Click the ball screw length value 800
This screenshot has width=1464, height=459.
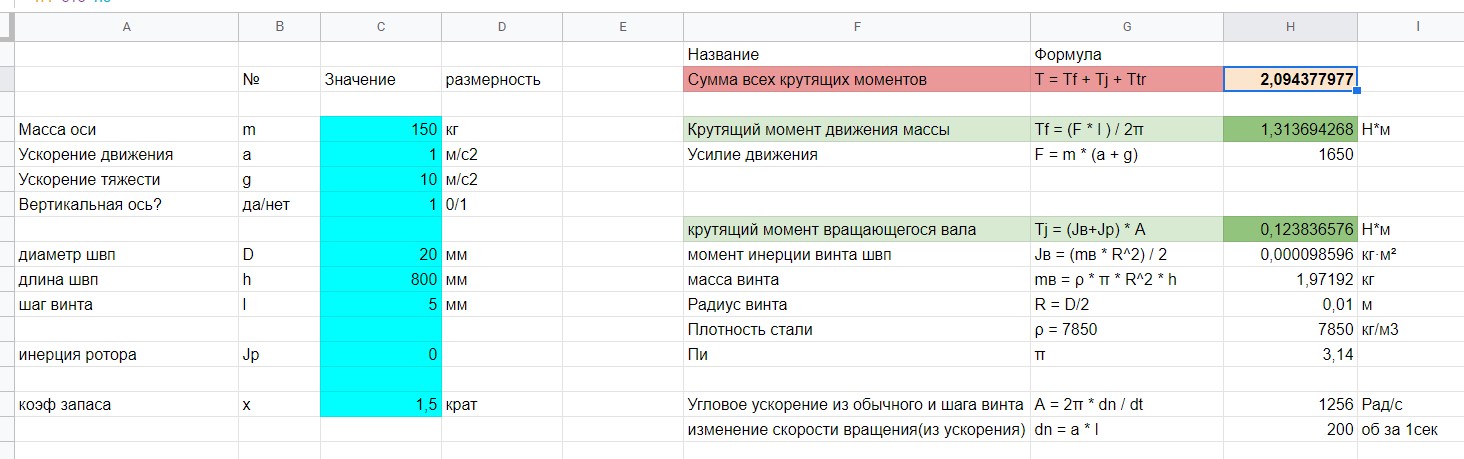click(380, 280)
